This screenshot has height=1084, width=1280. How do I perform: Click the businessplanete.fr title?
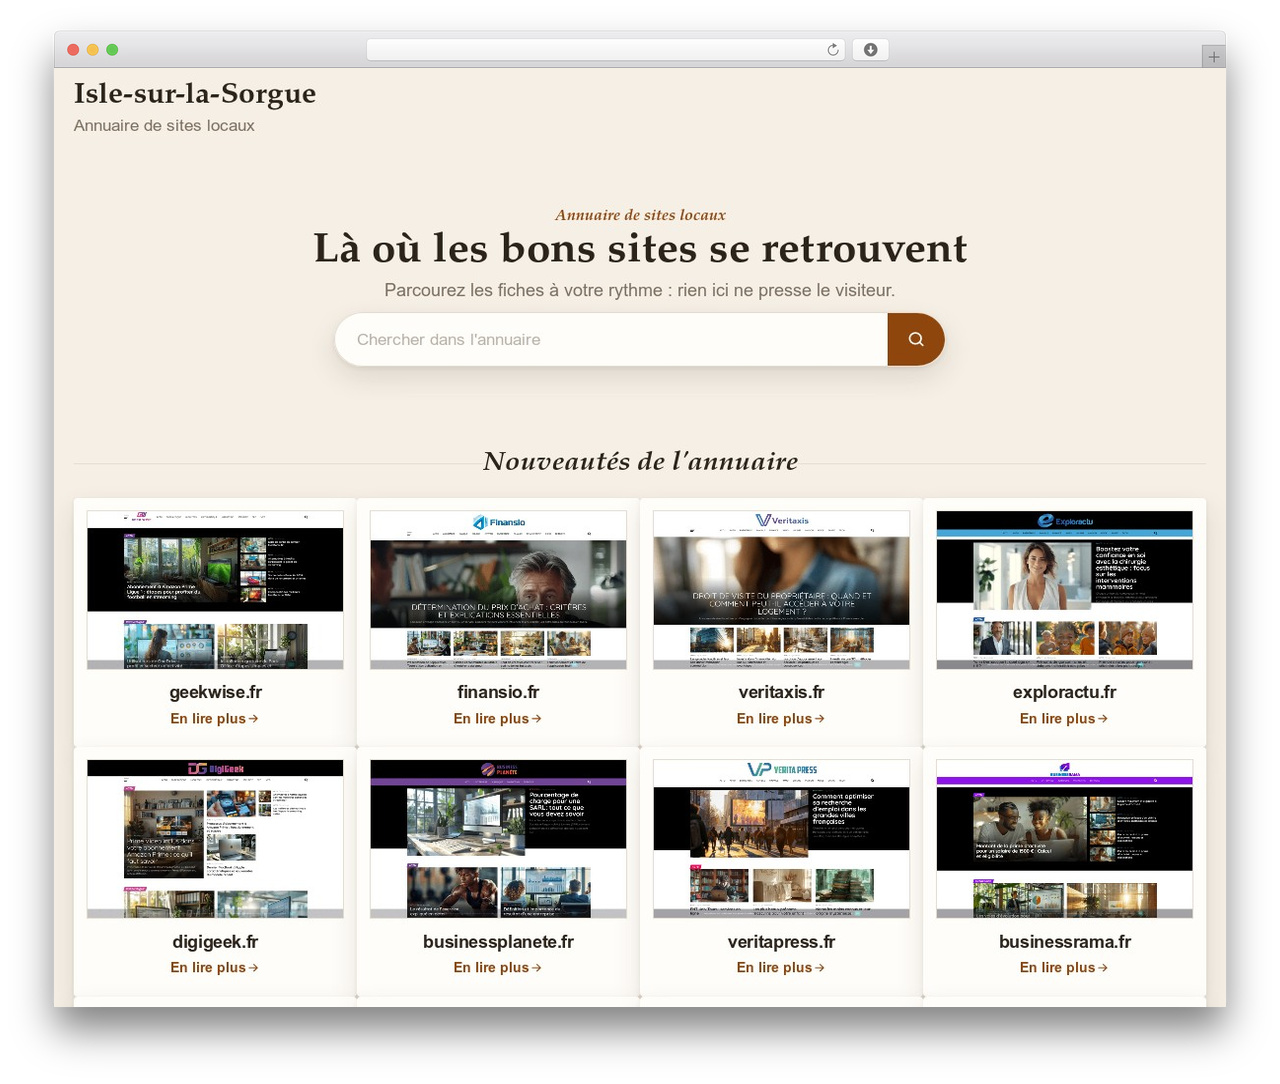[498, 941]
